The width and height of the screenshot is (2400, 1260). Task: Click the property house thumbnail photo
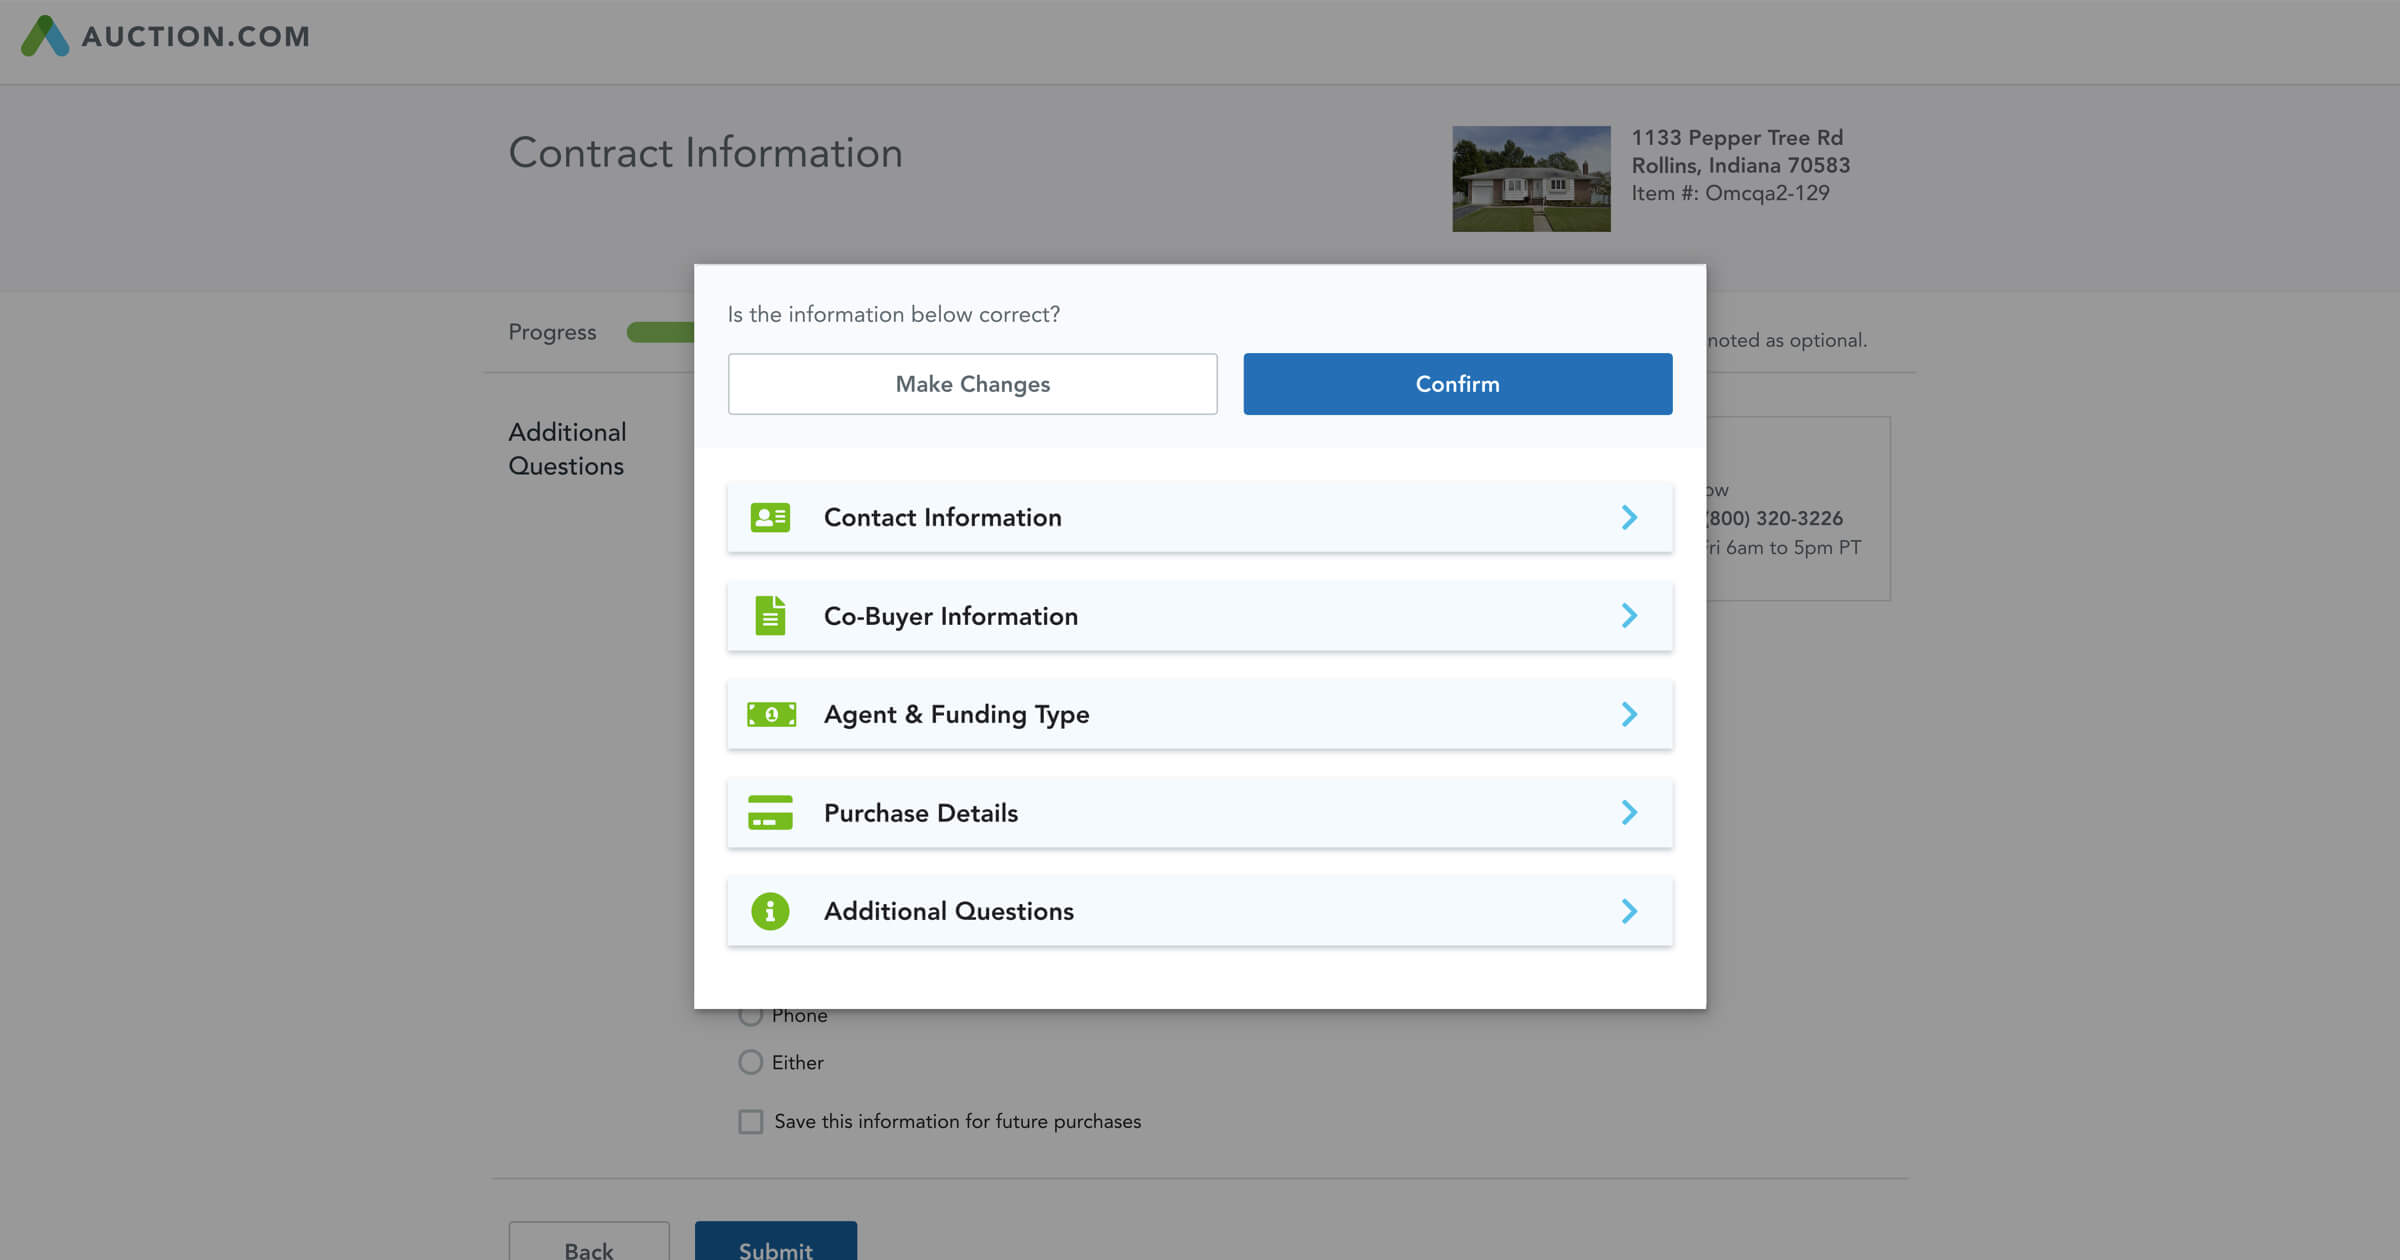[x=1531, y=179]
